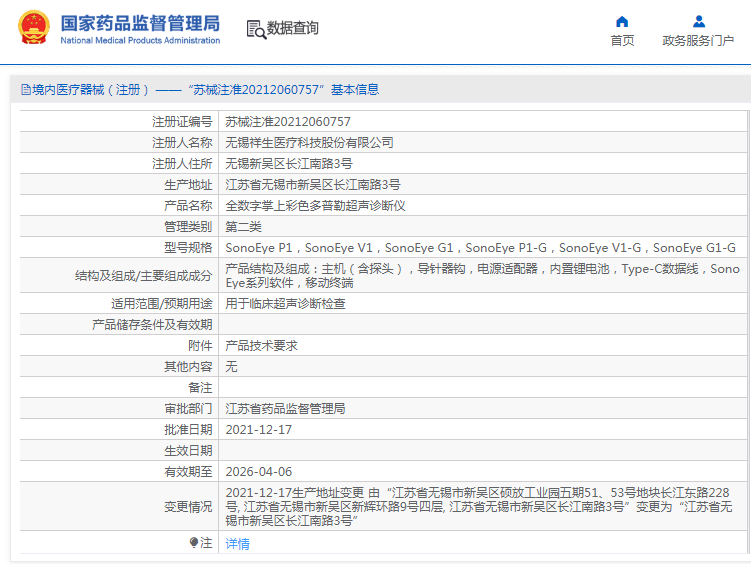751x564 pixels.
Task: Click the attachment value 产品技术要求
Action: click(x=262, y=346)
